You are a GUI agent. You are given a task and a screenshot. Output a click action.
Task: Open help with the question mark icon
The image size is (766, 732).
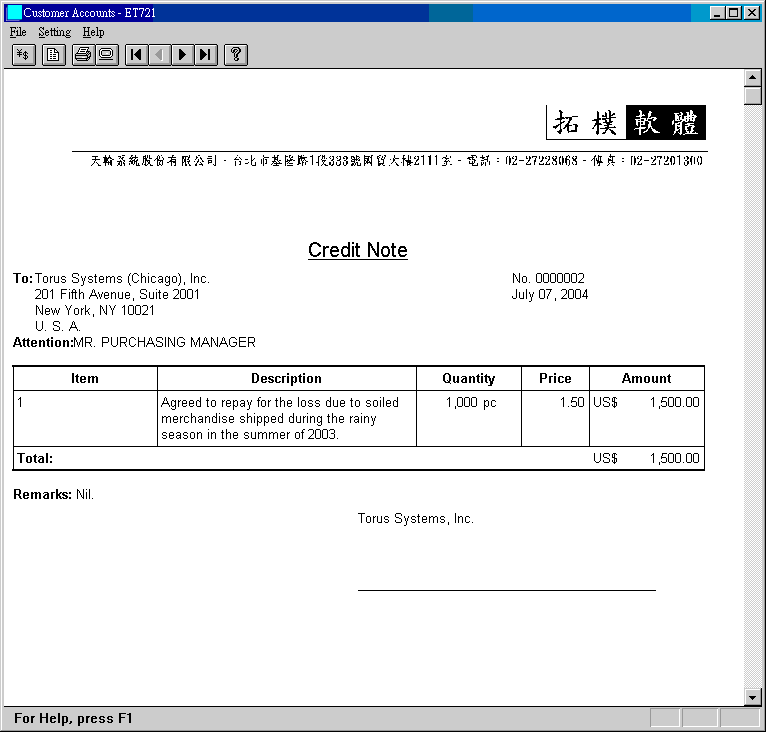click(235, 54)
